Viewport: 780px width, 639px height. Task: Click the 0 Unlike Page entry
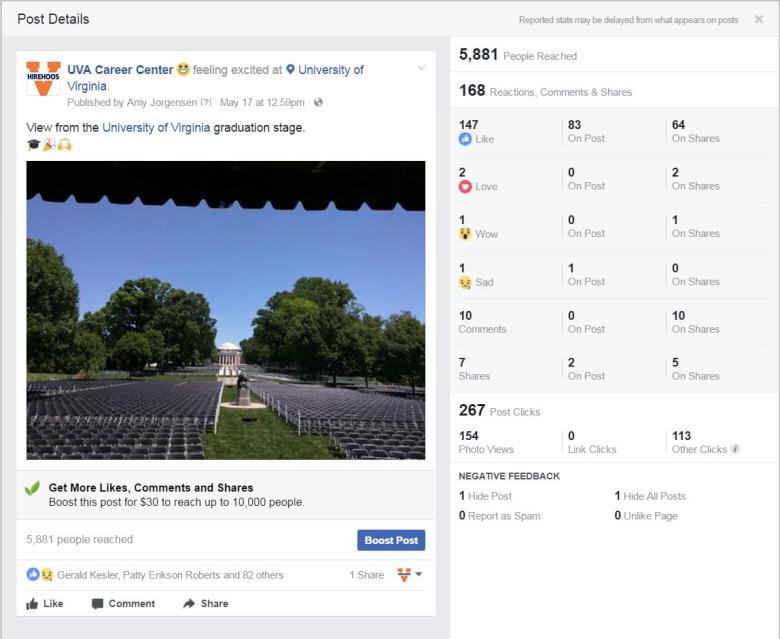(x=646, y=516)
